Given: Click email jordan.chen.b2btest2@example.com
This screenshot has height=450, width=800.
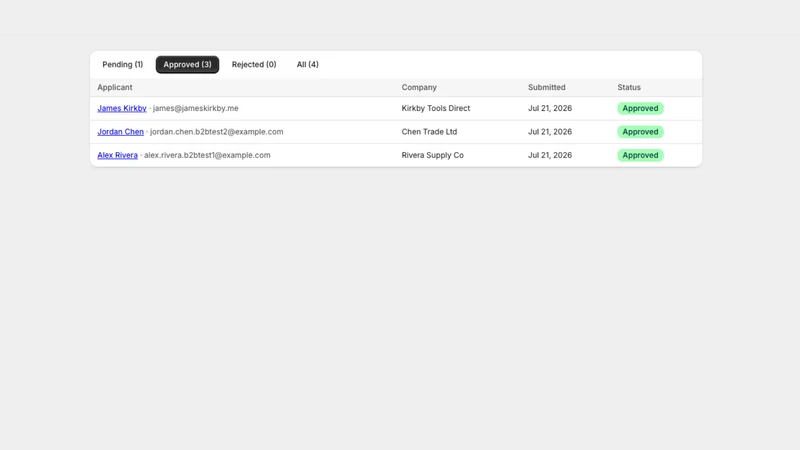Looking at the screenshot, I should [x=216, y=132].
